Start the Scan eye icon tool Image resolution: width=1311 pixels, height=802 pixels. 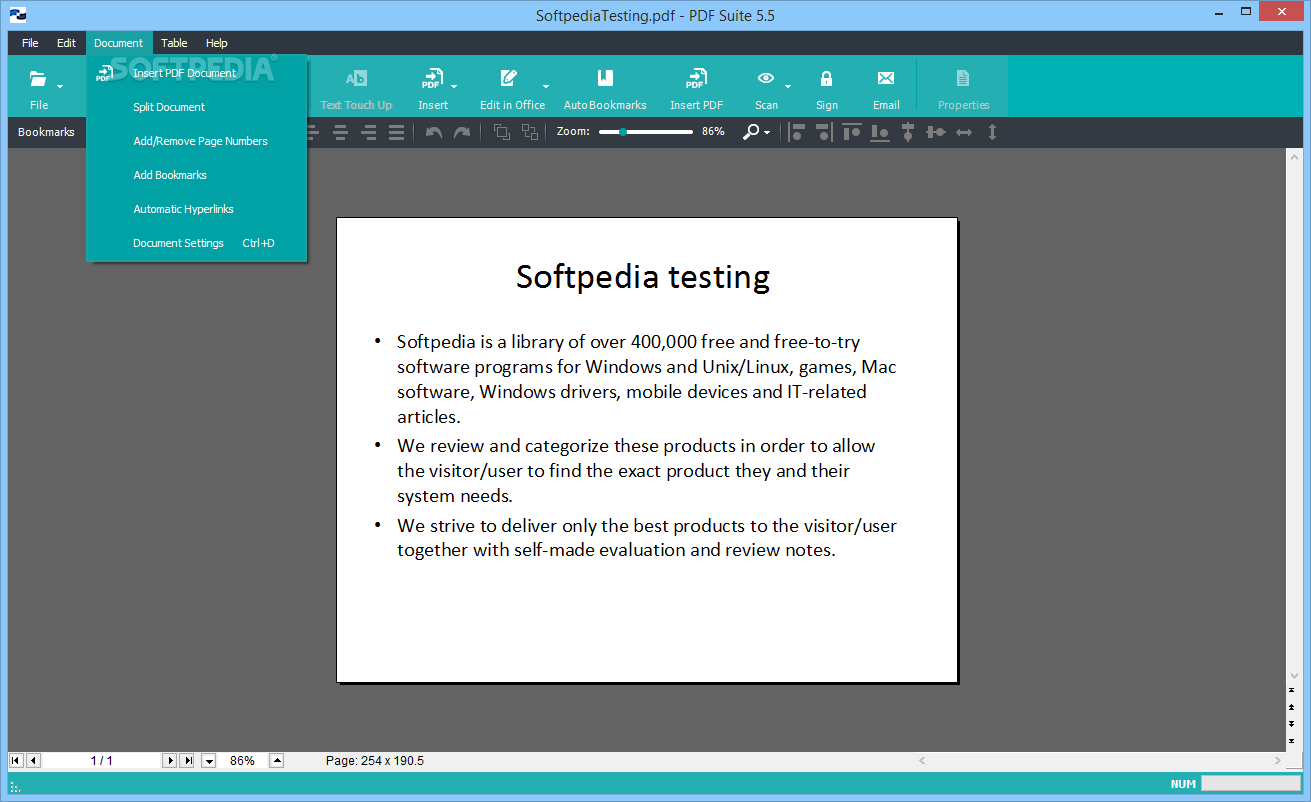[x=766, y=78]
